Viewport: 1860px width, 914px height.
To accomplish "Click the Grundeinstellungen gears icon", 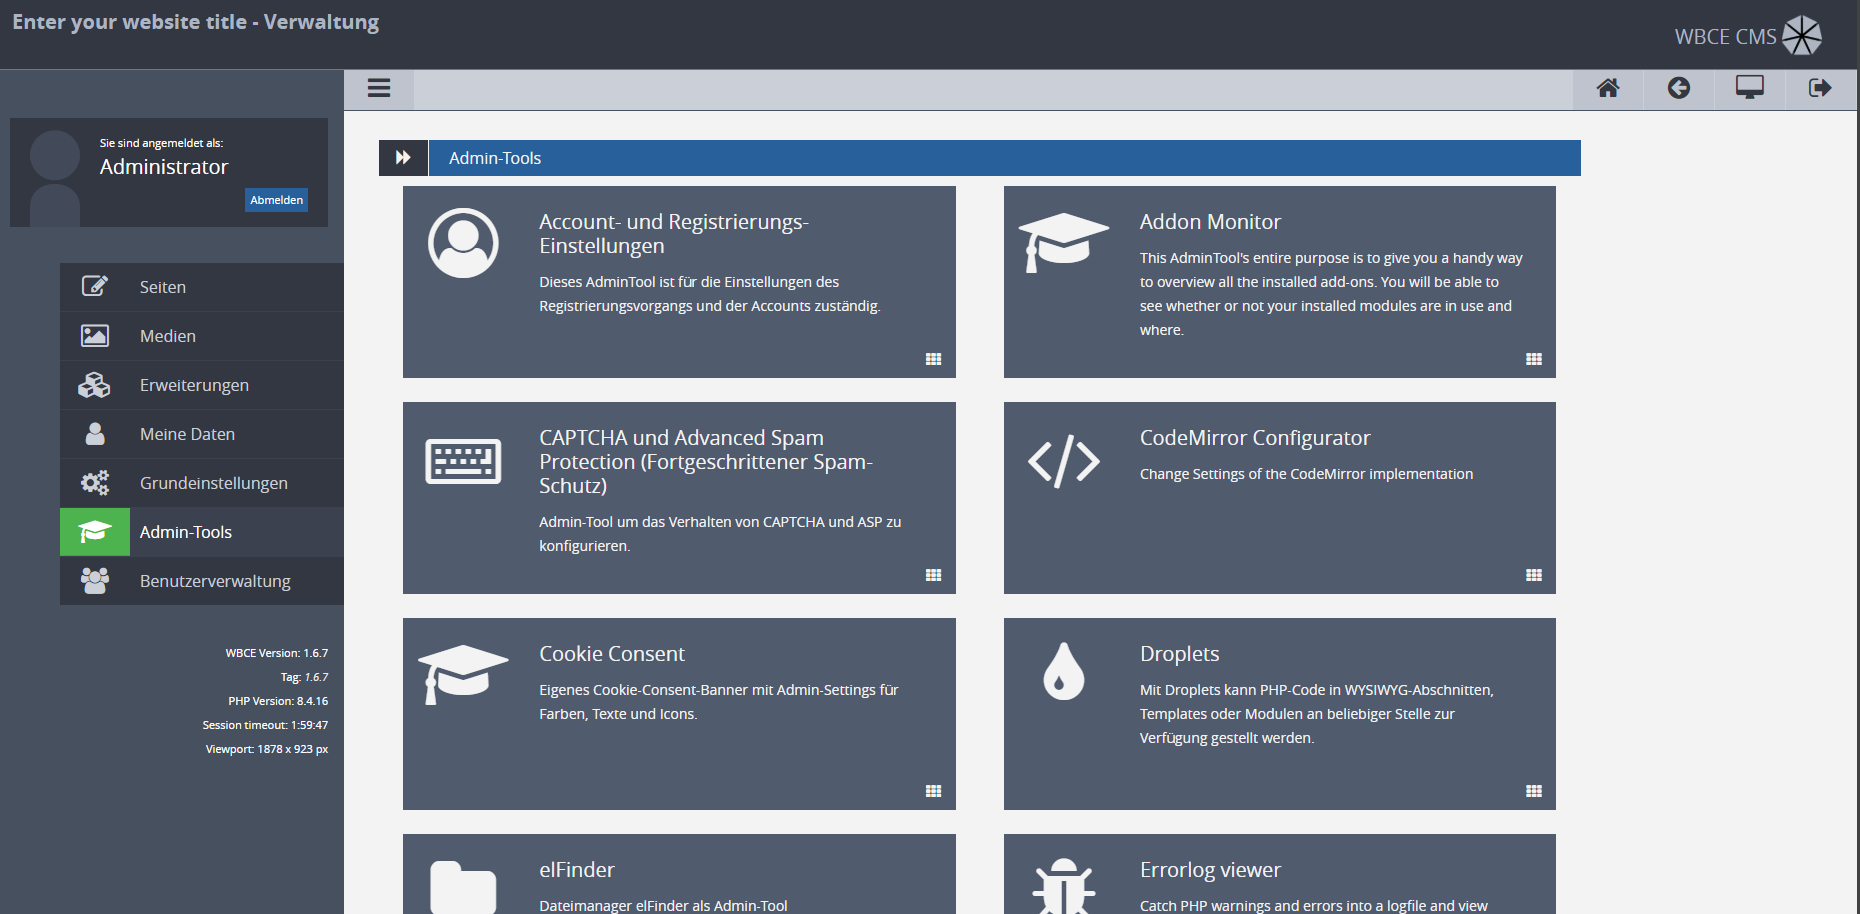I will point(95,483).
